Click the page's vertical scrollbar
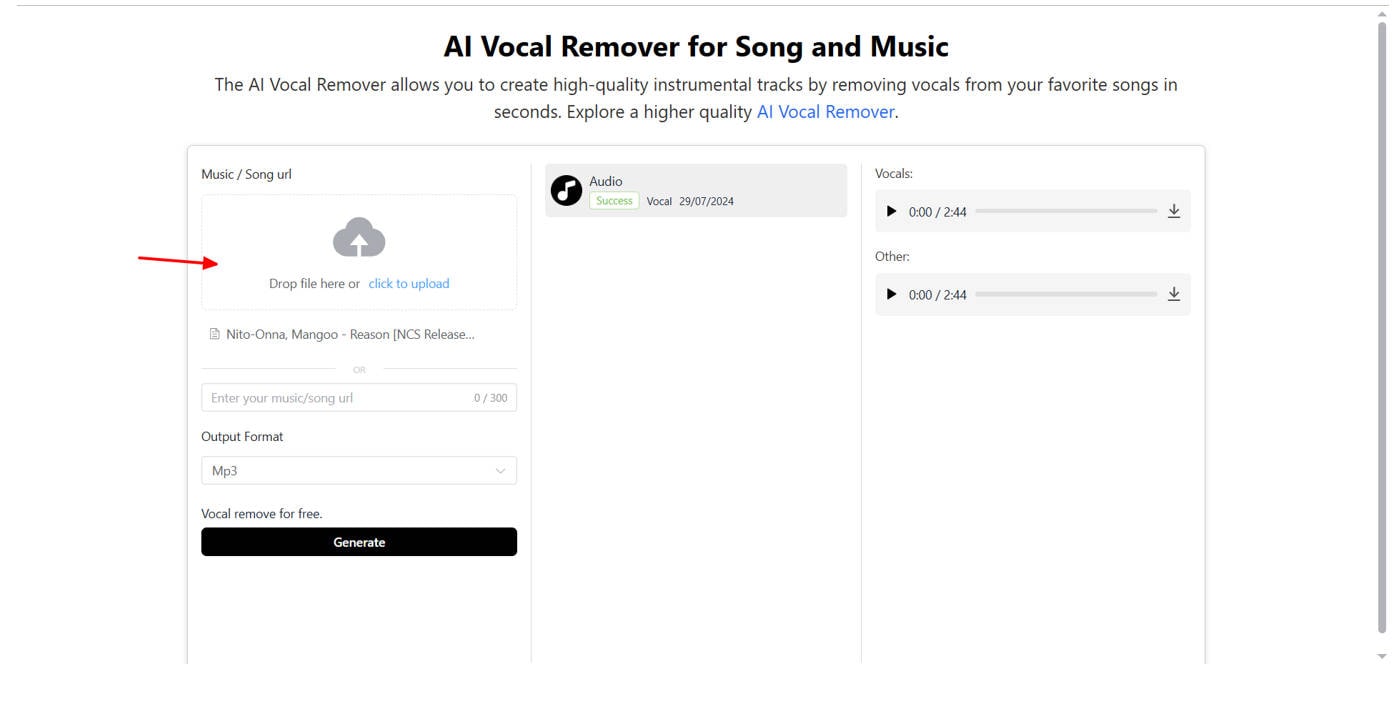 pos(1383,328)
